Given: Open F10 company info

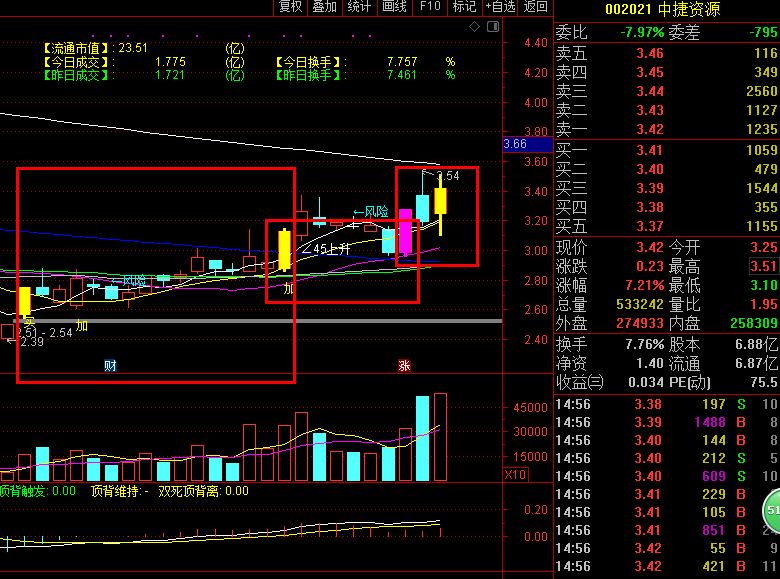Looking at the screenshot, I should click(430, 6).
